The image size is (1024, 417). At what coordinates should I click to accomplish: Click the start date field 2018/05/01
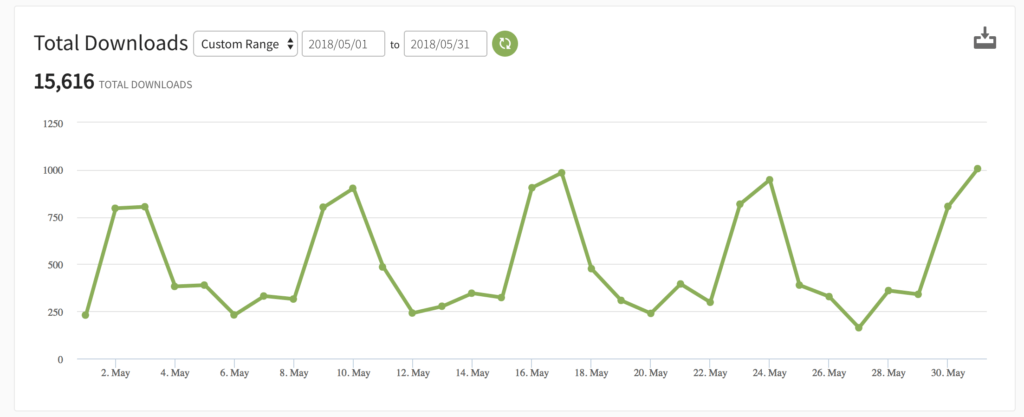click(x=343, y=43)
